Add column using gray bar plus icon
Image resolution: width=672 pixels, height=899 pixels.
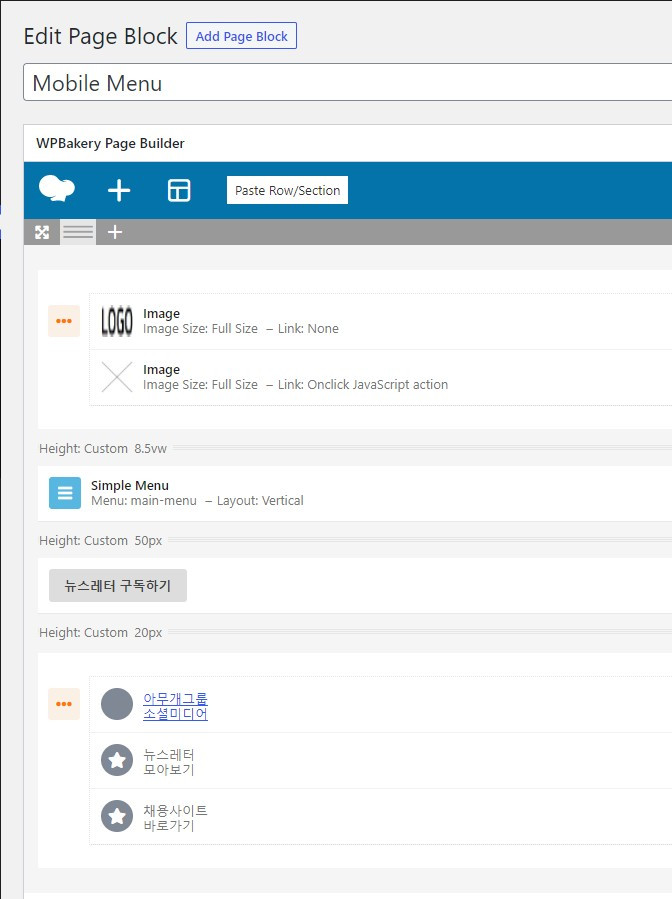pos(115,232)
